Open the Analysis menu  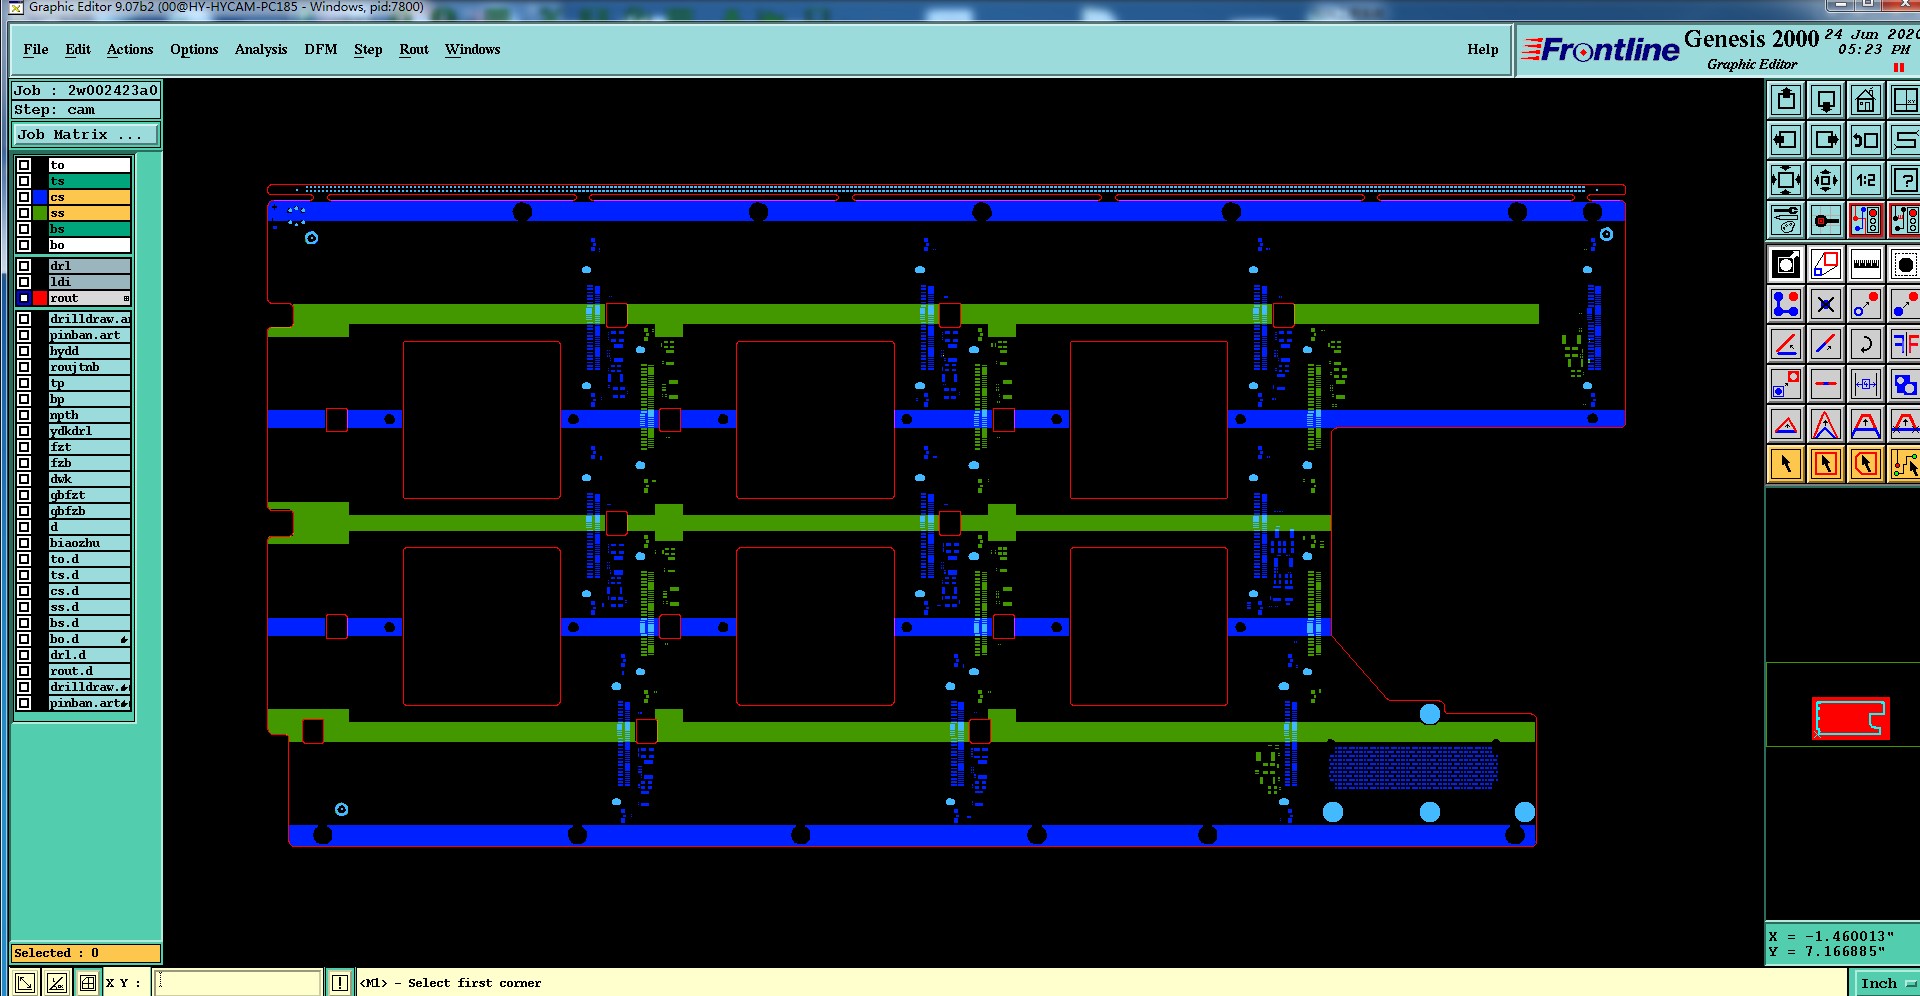pos(261,49)
